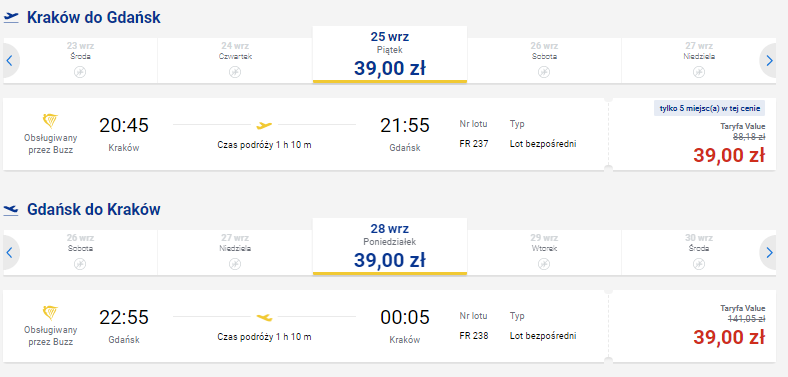Choose the 39,00 zł fare for flight FR 237
The image size is (788, 377).
click(729, 155)
